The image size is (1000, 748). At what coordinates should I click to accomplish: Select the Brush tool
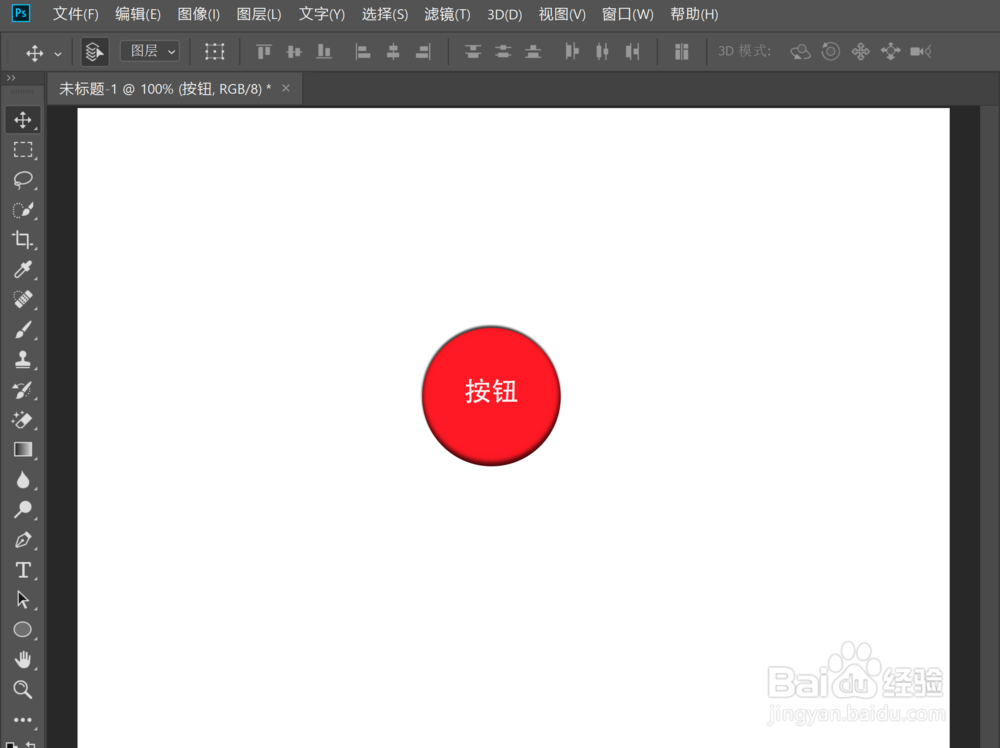23,330
